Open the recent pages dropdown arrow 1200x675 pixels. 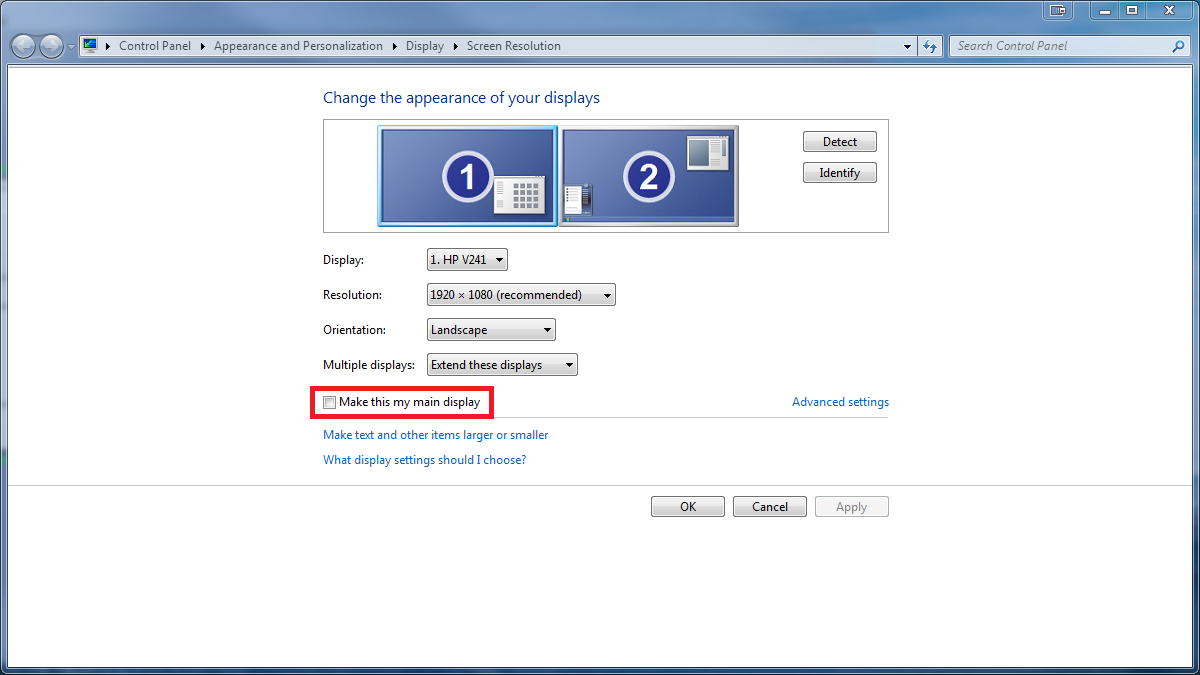point(72,47)
